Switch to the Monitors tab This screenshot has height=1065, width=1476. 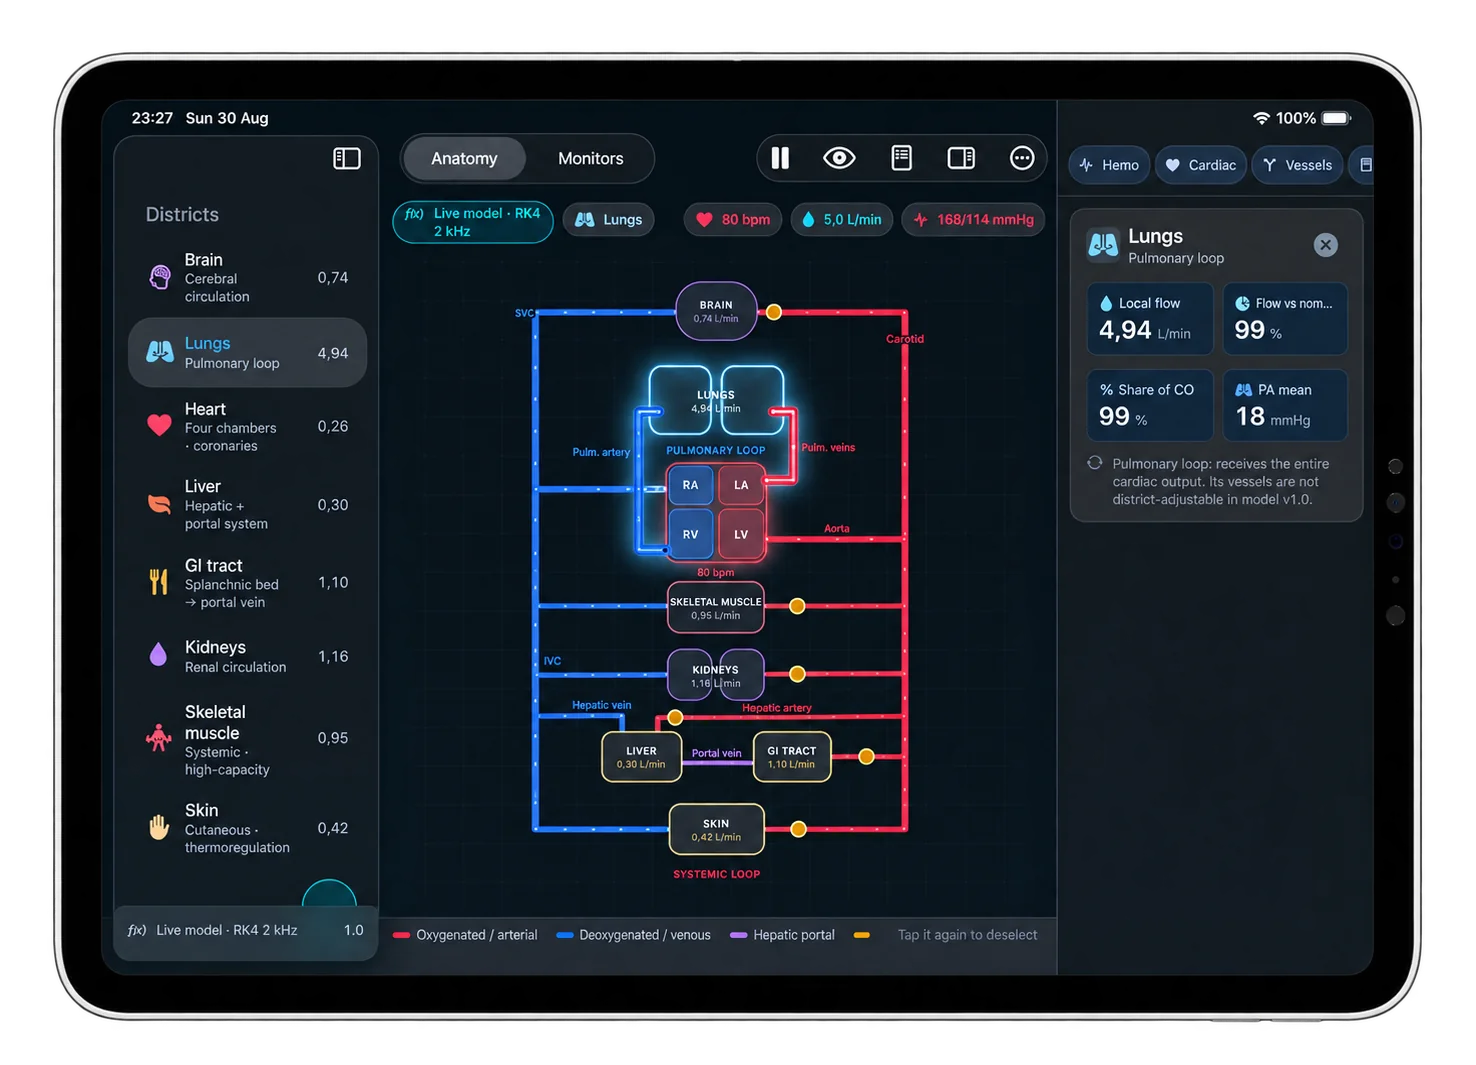(590, 158)
